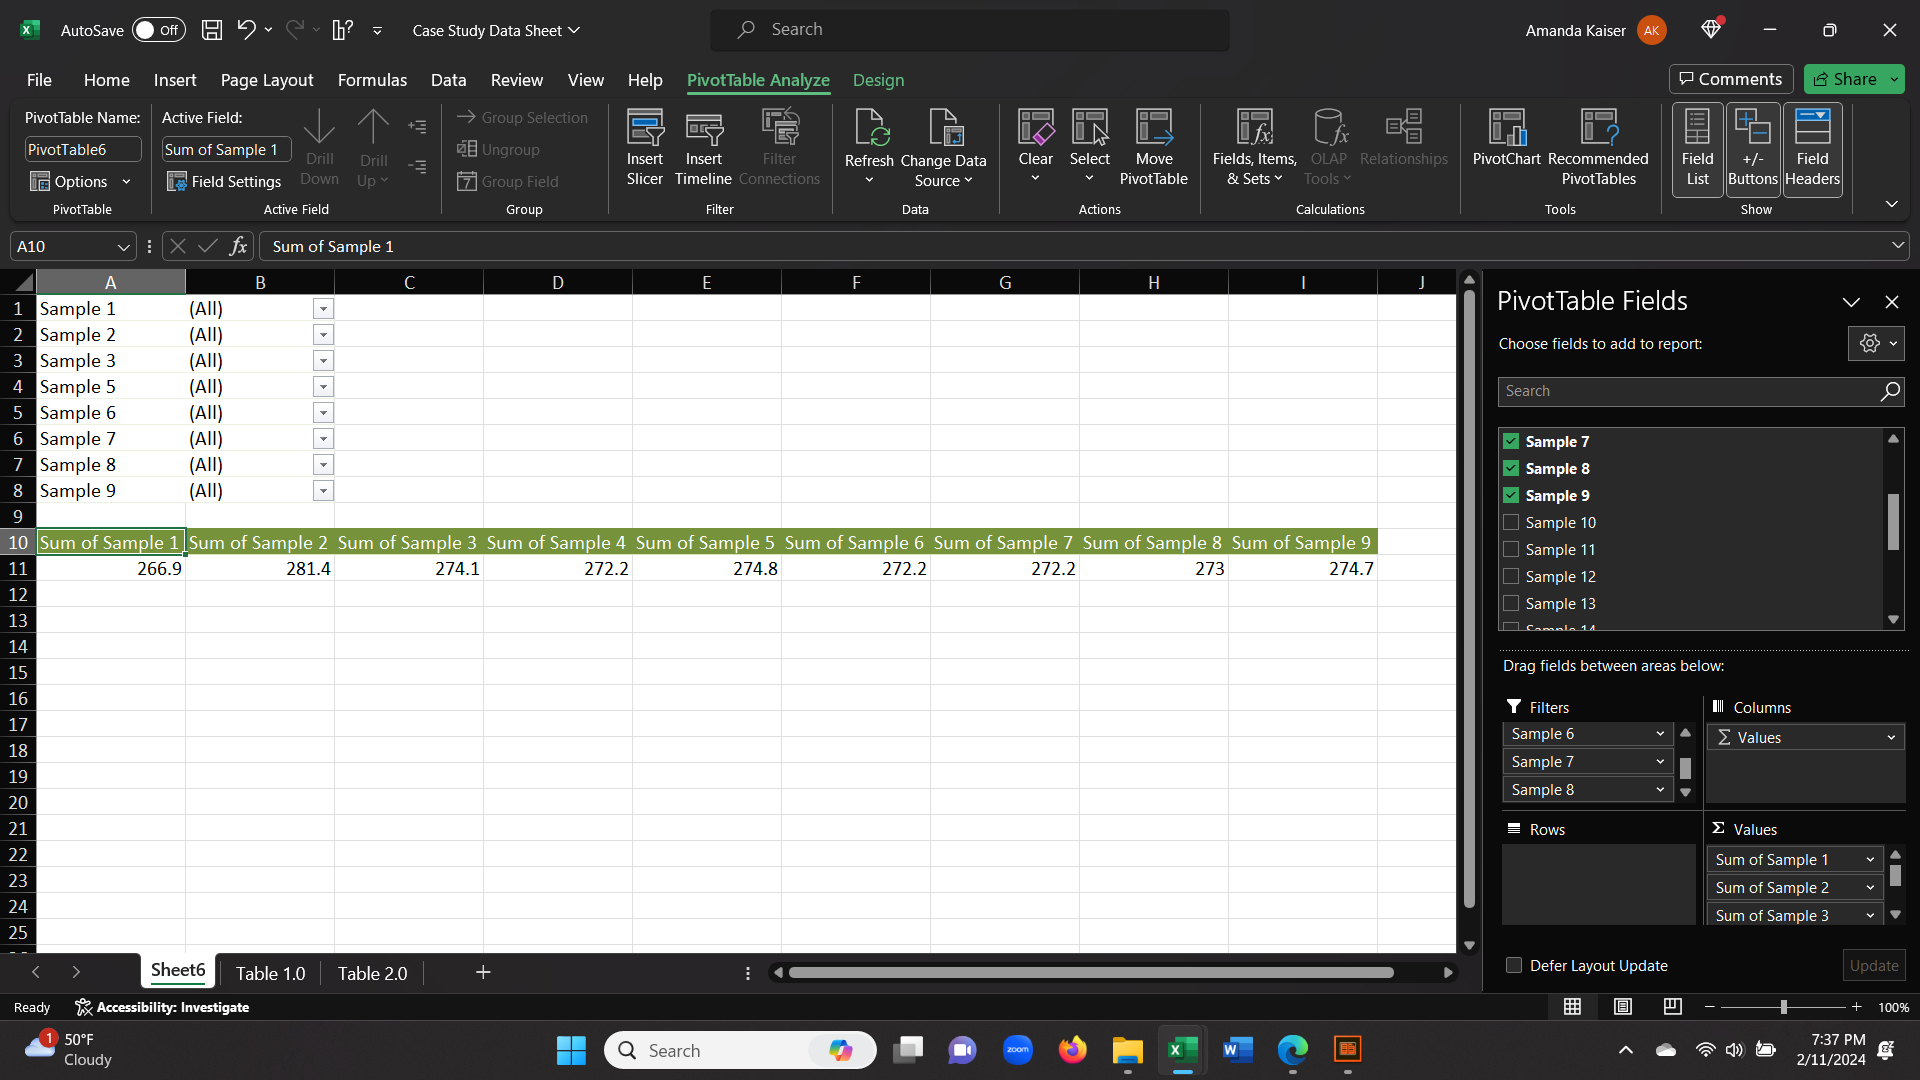Enable Sample 10 field in PivotTable

[1510, 522]
